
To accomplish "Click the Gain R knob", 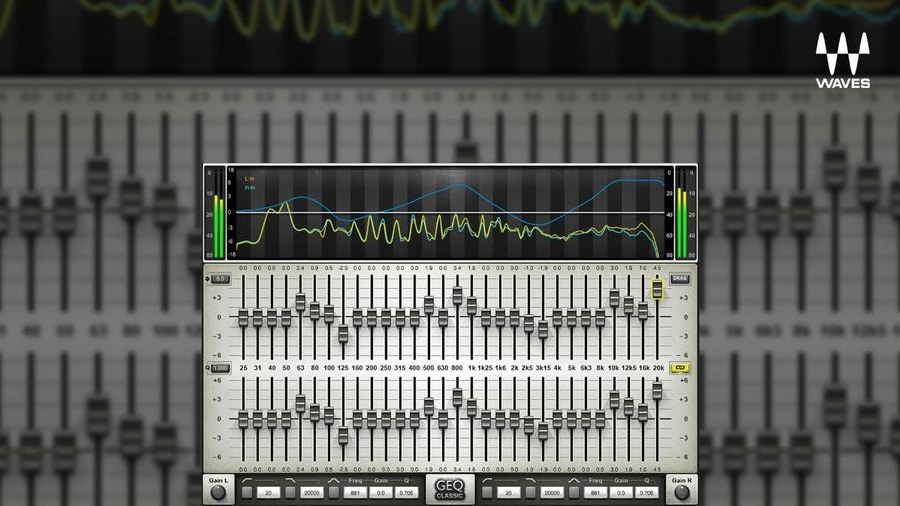I will coord(681,492).
